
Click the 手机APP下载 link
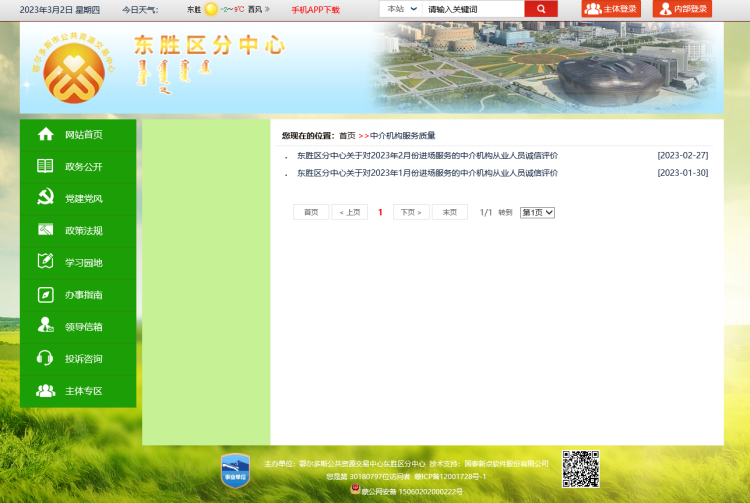click(x=315, y=10)
